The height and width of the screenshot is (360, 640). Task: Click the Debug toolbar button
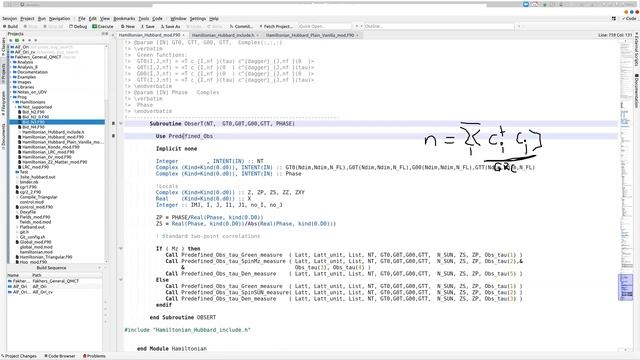point(78,27)
